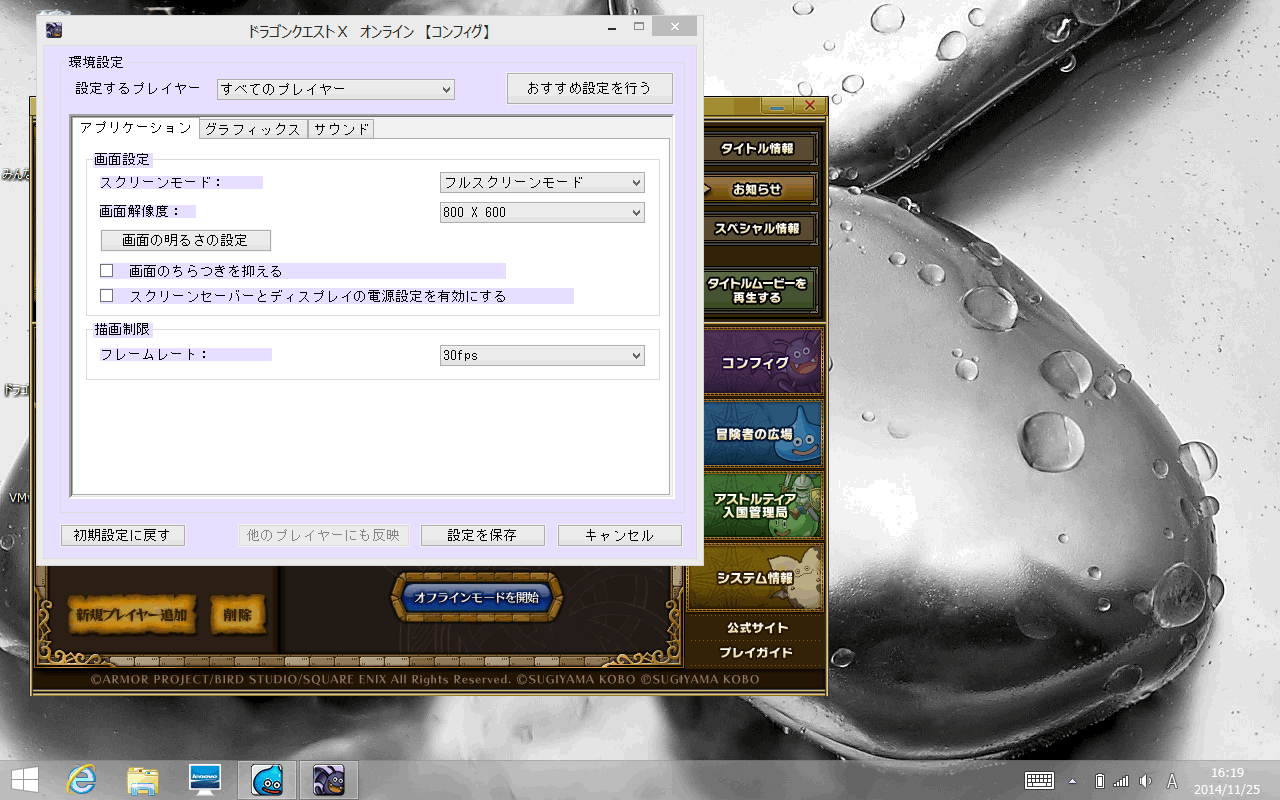Viewport: 1280px width, 800px height.
Task: Toggle screensaver and display power settings checkbox
Action: [107, 296]
